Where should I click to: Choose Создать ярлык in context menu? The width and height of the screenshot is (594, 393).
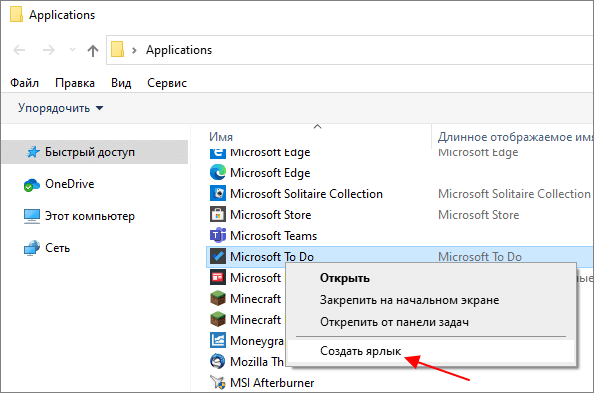click(x=361, y=351)
